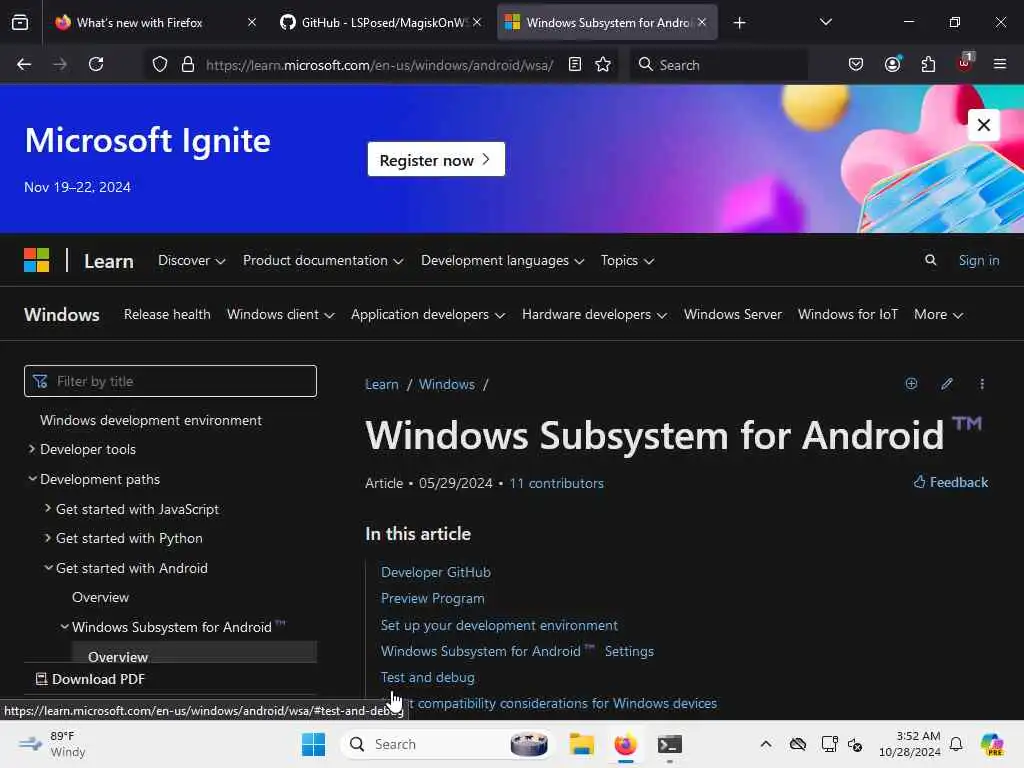The image size is (1024, 768).
Task: Click the Feedback thumbs-up link
Action: pyautogui.click(x=951, y=482)
